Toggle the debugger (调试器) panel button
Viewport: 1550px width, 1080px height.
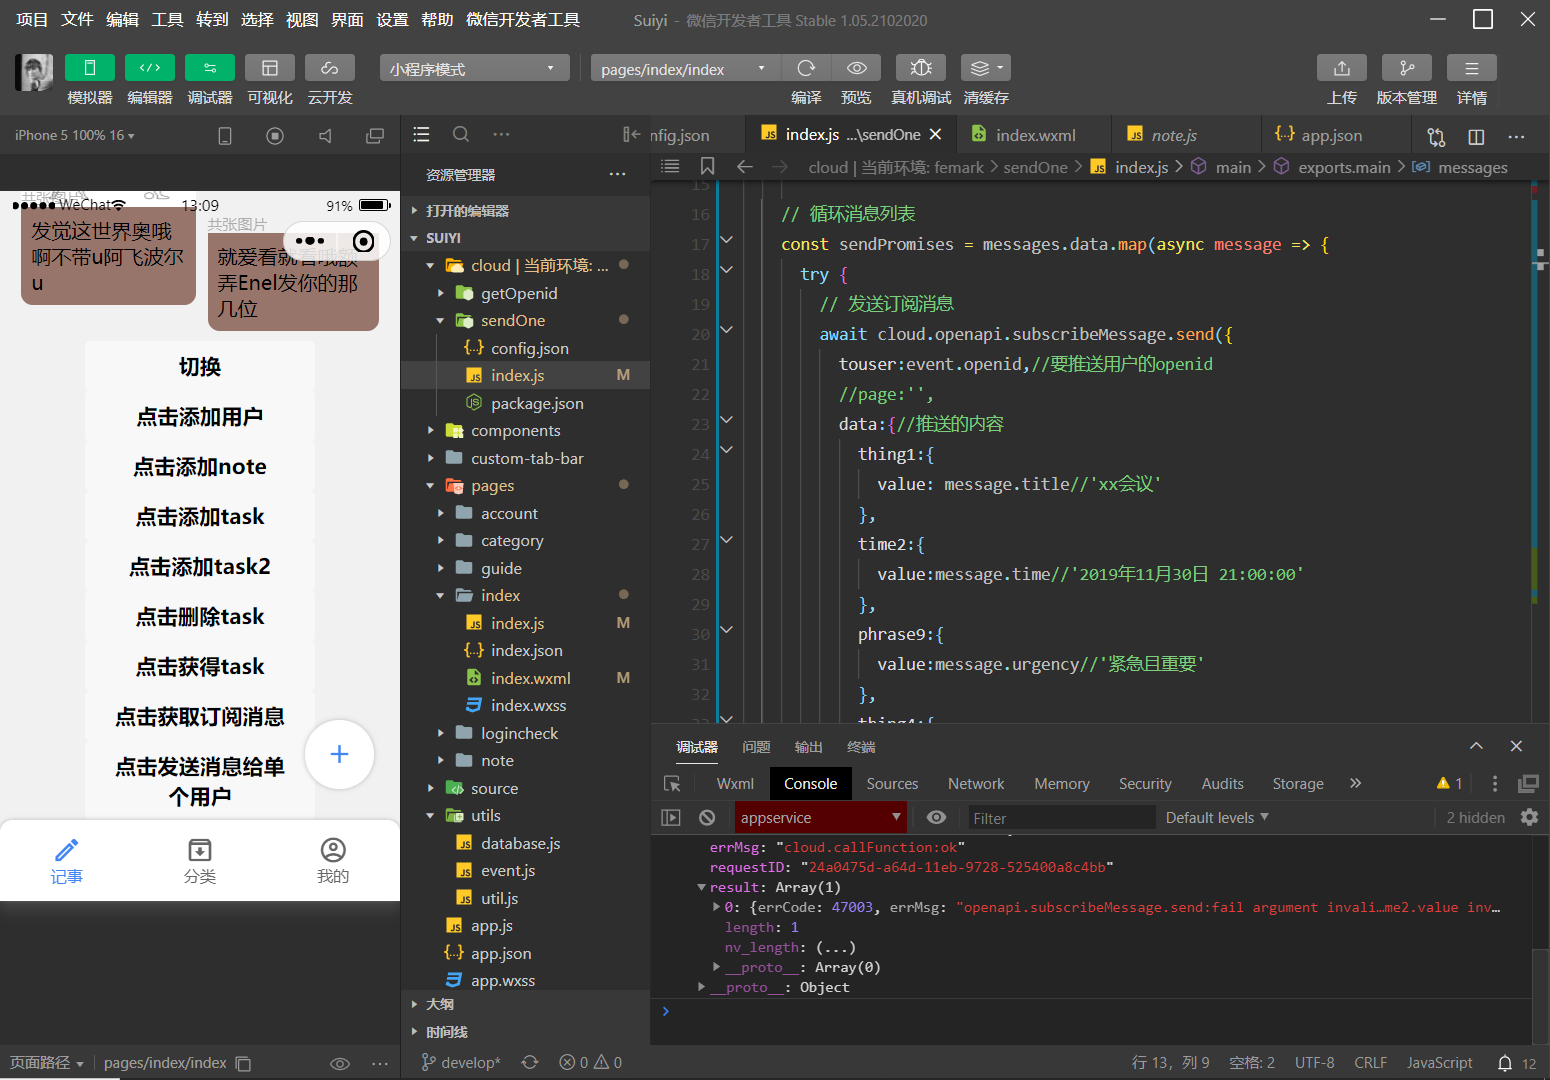[x=210, y=68]
